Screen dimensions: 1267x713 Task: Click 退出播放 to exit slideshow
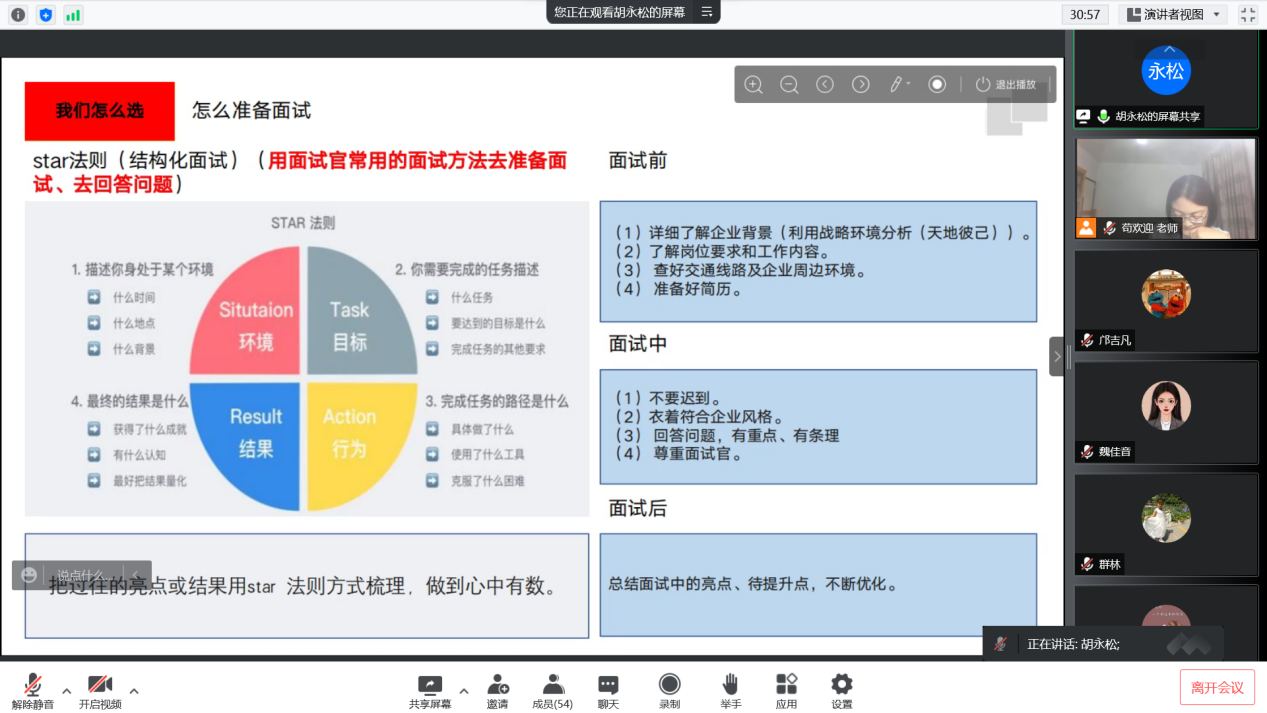pos(1006,85)
